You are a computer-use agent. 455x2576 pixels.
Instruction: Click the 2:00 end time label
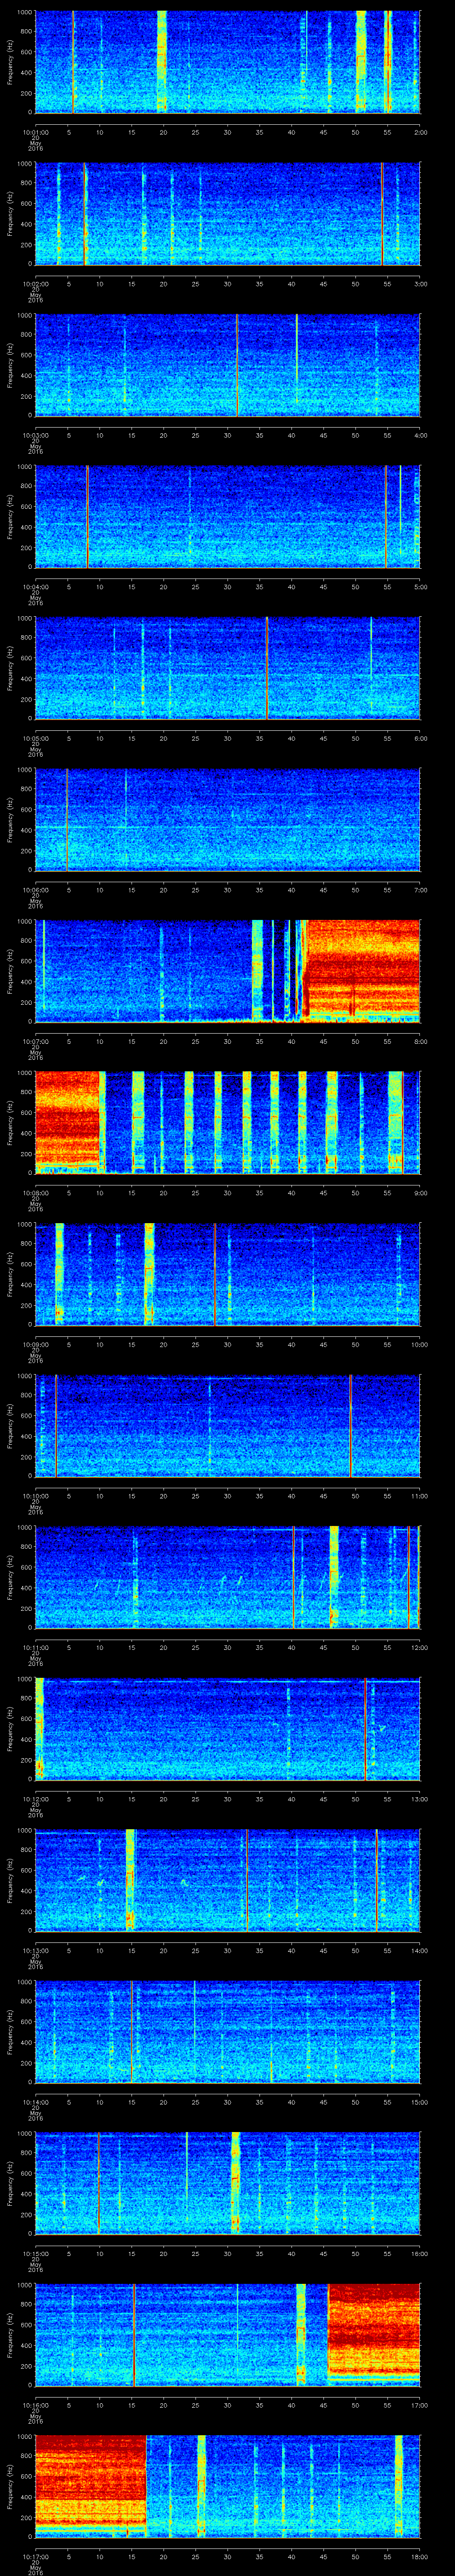[x=420, y=132]
